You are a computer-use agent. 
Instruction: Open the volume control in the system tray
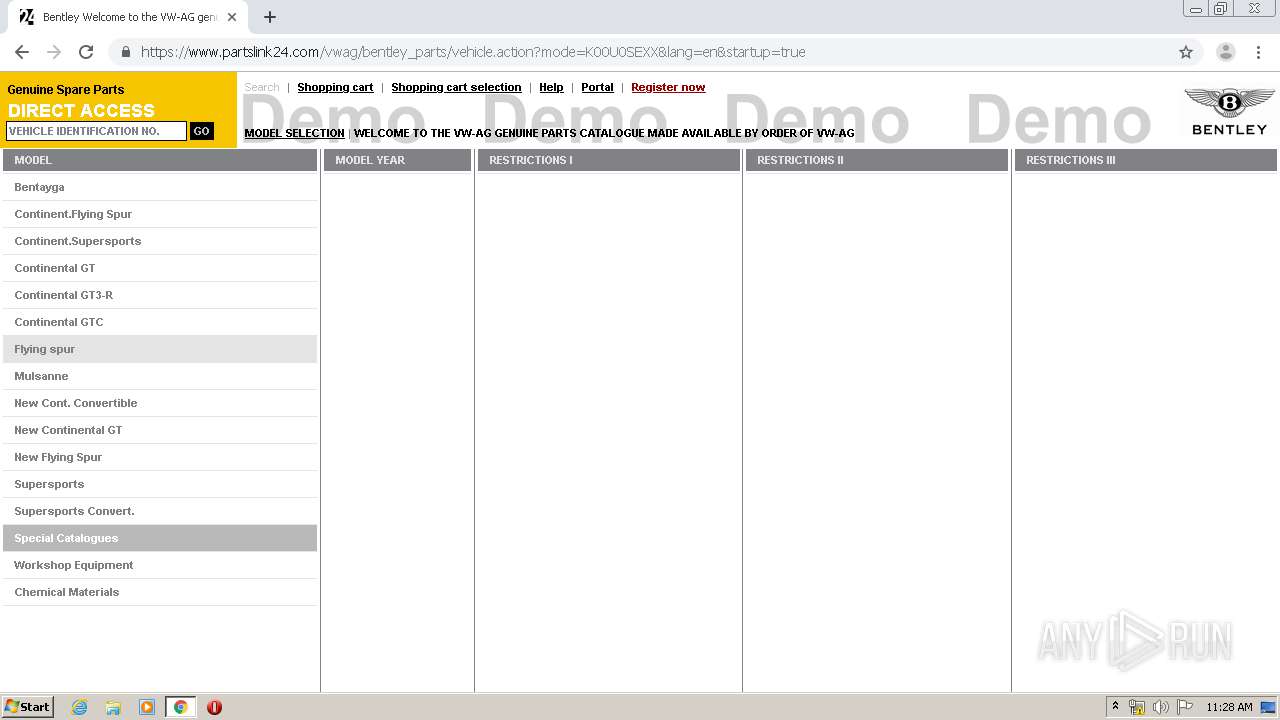tap(1161, 707)
